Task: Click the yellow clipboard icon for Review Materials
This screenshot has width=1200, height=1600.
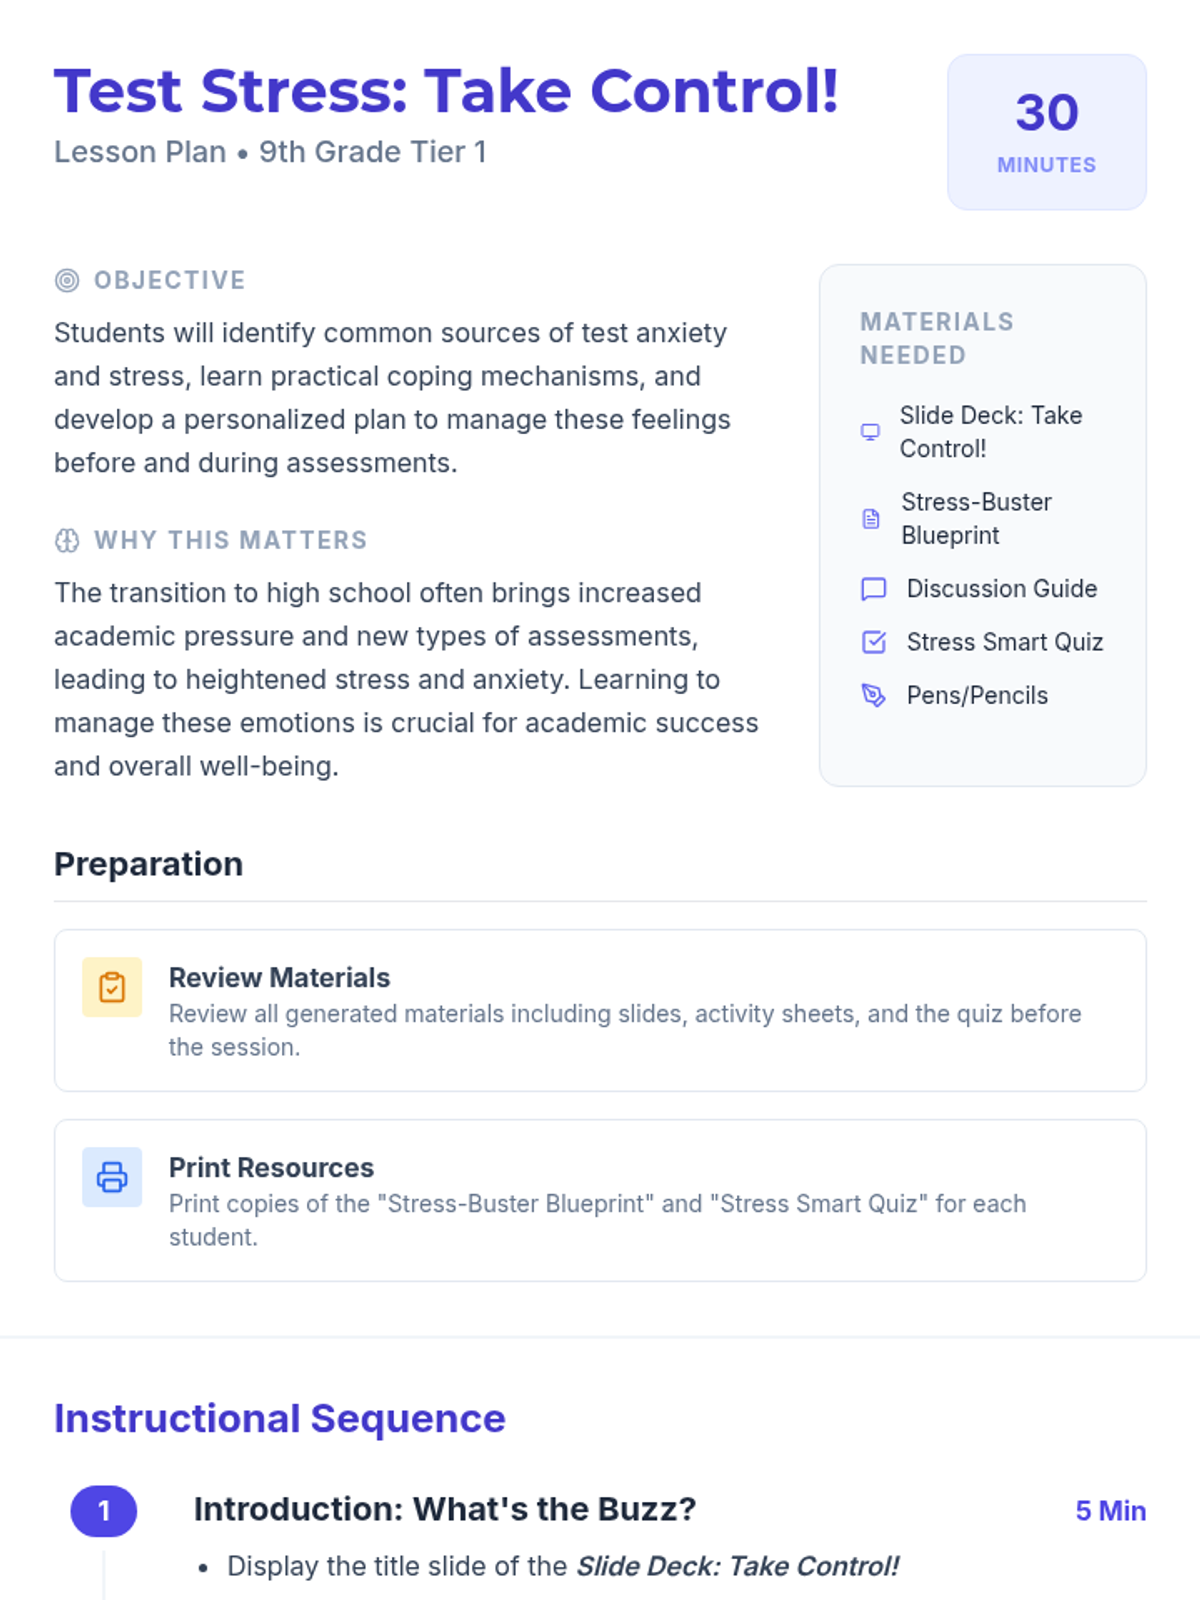Action: [x=112, y=987]
